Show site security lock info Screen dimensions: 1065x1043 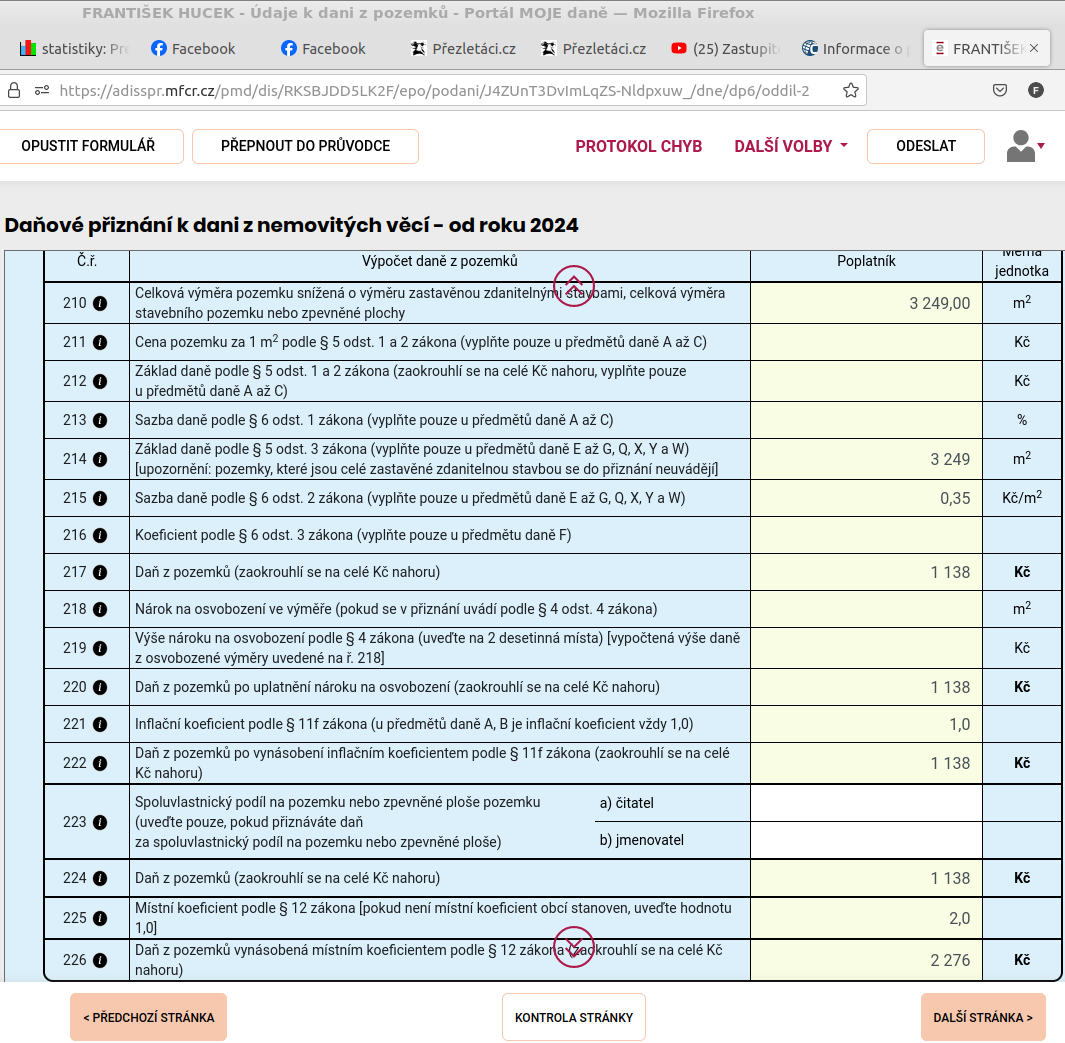(x=14, y=90)
